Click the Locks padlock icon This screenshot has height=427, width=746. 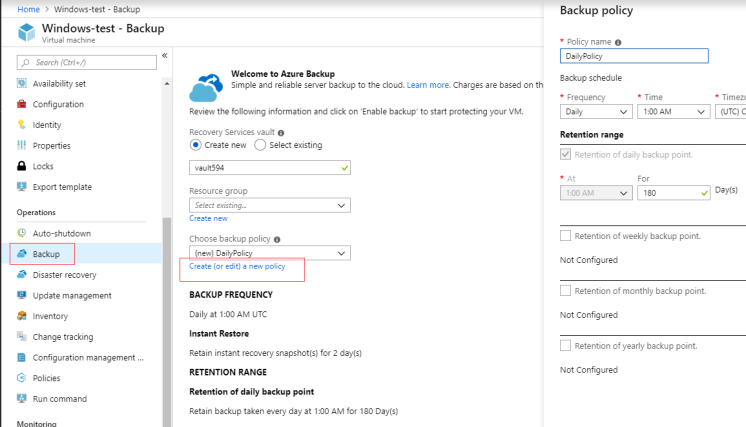pyautogui.click(x=21, y=166)
